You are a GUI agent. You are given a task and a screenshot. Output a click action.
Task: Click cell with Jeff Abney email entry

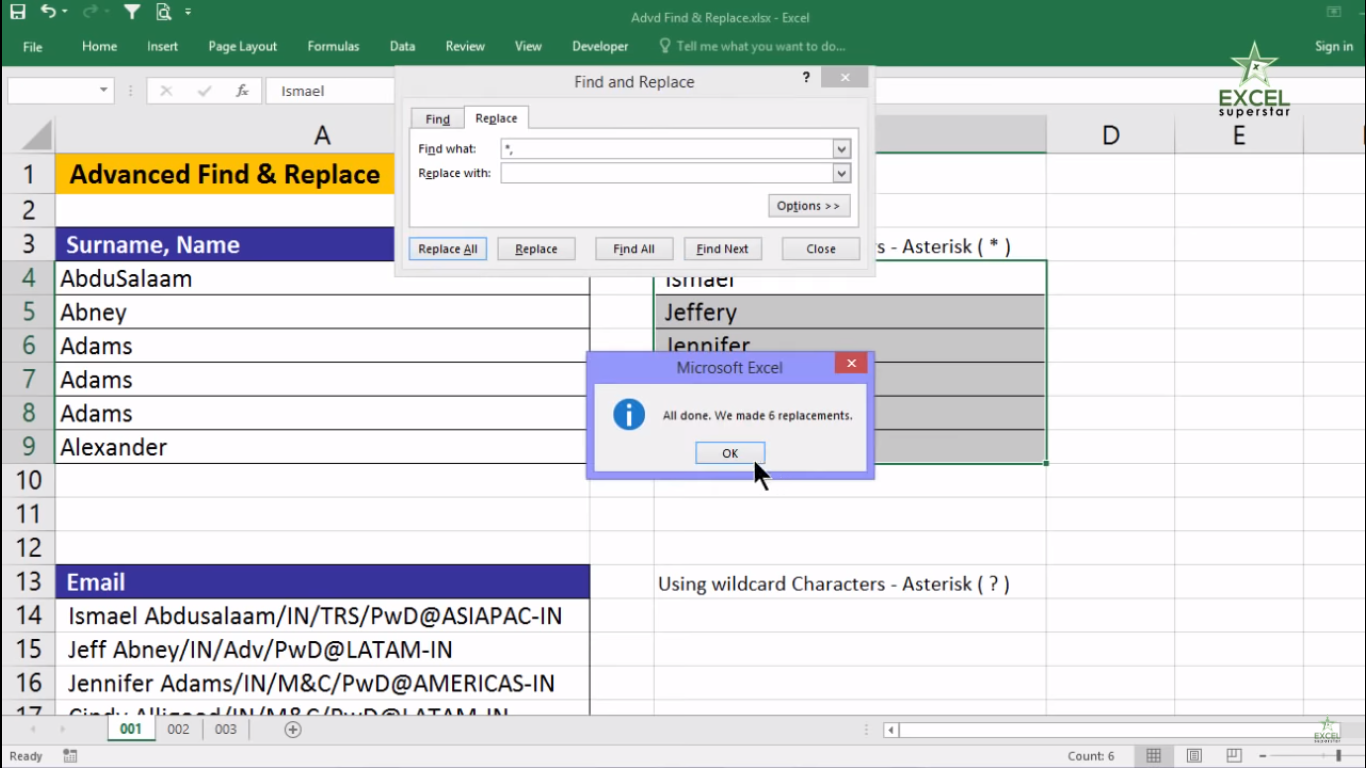click(x=322, y=650)
